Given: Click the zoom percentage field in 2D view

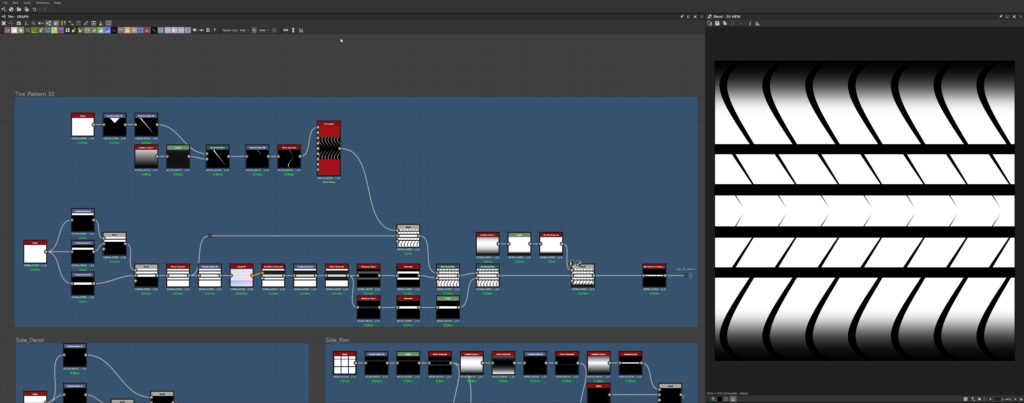Looking at the screenshot, I should click(x=1006, y=399).
